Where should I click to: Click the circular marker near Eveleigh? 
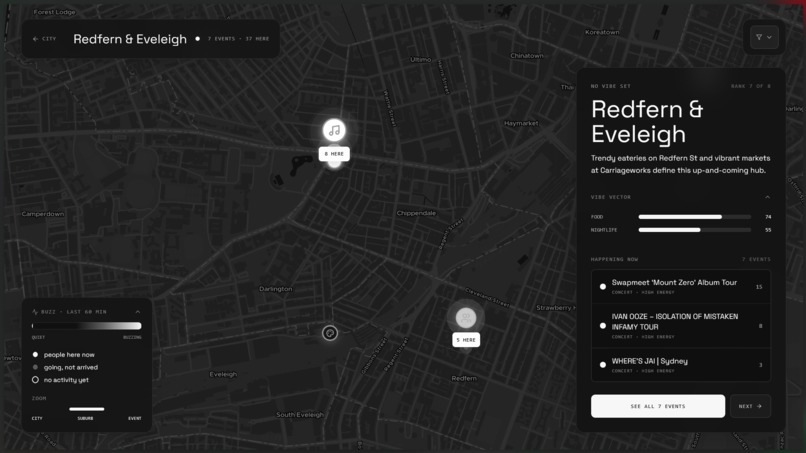tap(330, 333)
